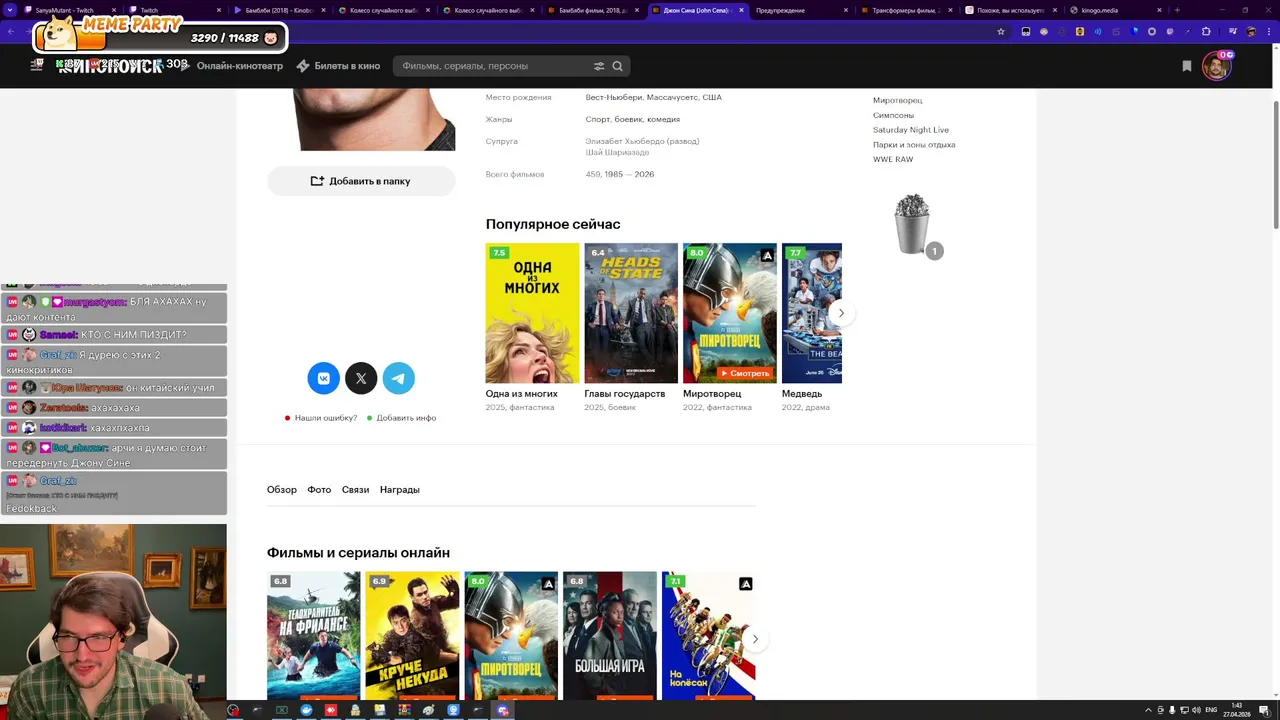The height and width of the screenshot is (720, 1280).
Task: Open Телохранитель на фрилансе poster
Action: (313, 636)
